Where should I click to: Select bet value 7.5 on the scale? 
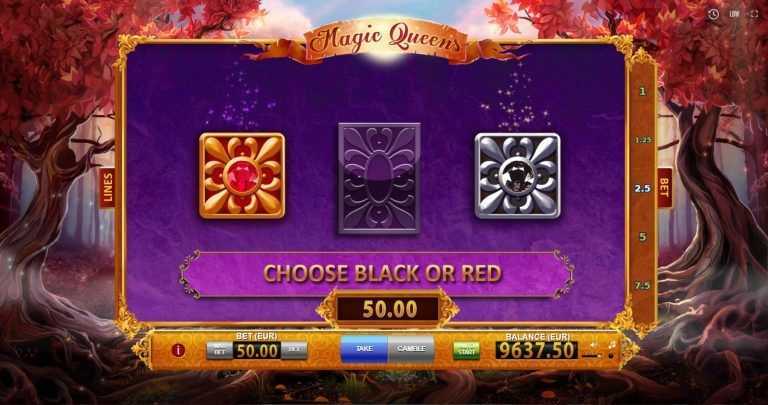tap(643, 286)
